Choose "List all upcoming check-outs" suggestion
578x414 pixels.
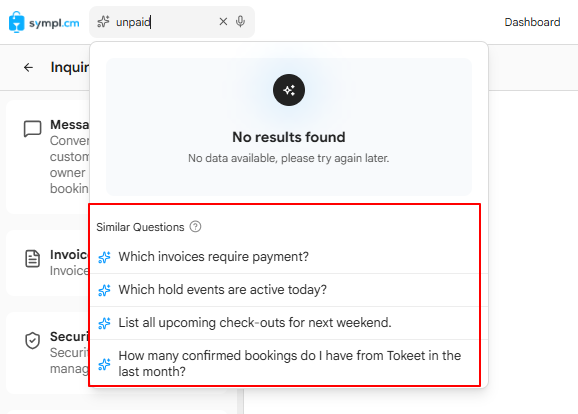(x=285, y=323)
